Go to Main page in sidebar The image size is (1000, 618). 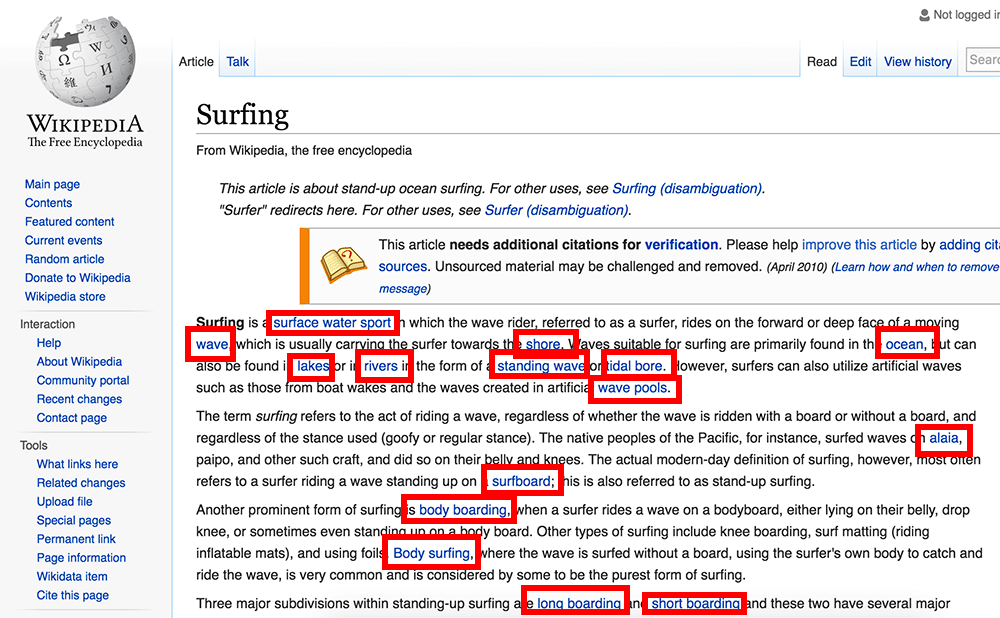[x=52, y=184]
